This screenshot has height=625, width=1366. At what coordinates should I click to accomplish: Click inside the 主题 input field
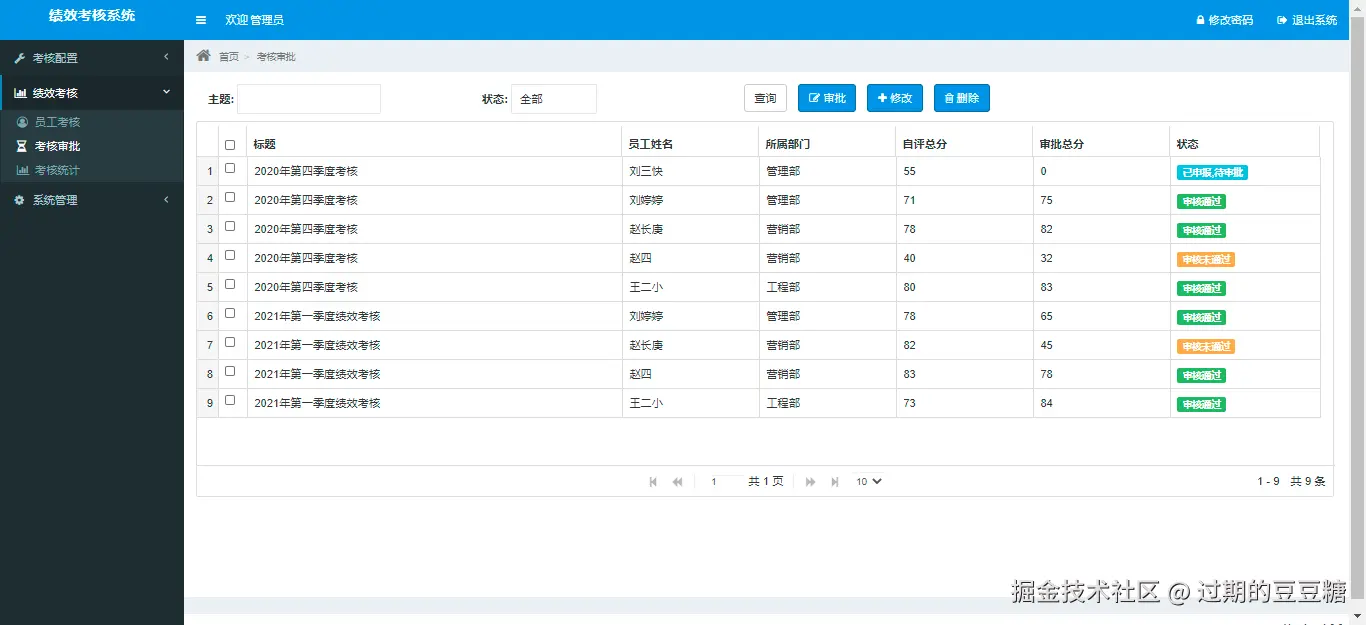coord(309,98)
